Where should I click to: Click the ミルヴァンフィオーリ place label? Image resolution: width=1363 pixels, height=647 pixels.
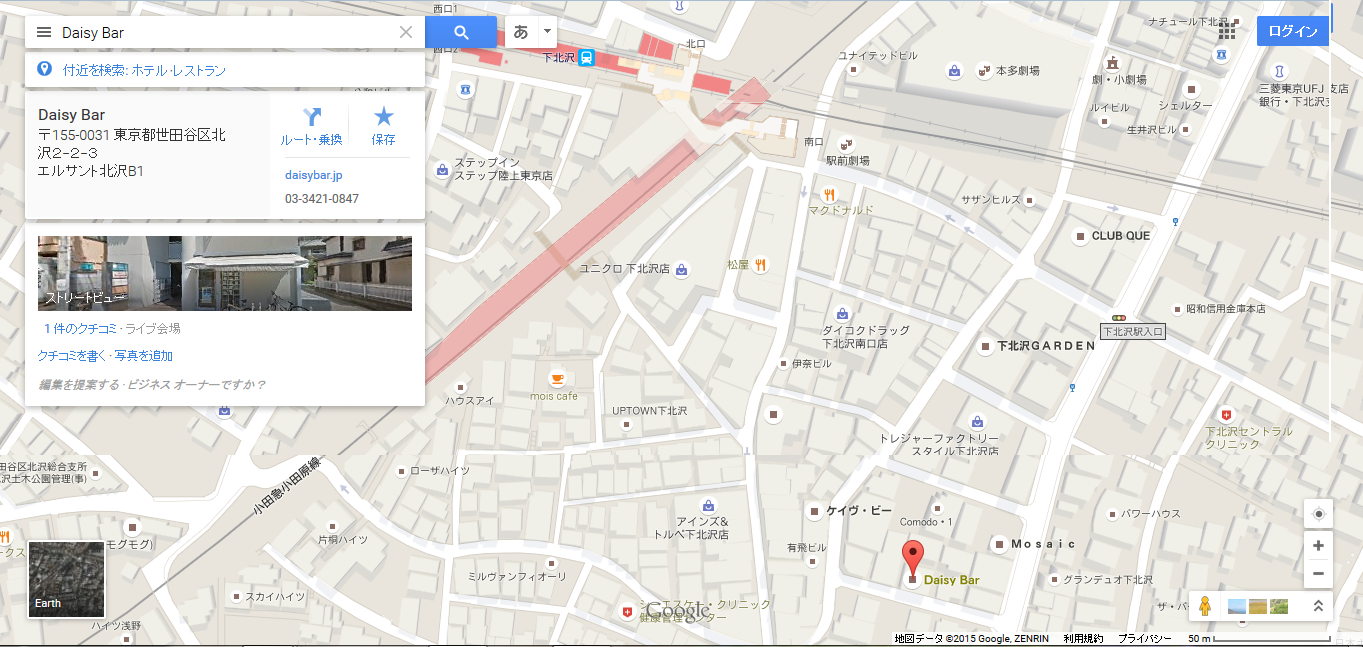click(517, 576)
